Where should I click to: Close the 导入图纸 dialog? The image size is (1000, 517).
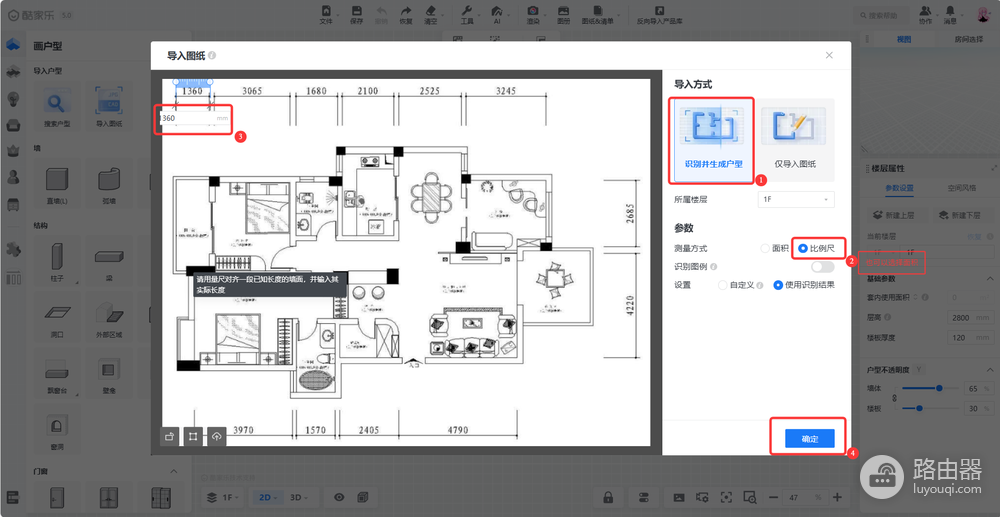(829, 55)
